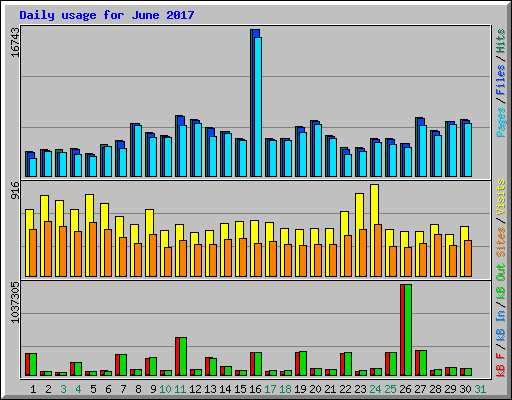The image size is (512, 400).
Task: Click day label 15 on the x-axis
Action: tap(240, 389)
